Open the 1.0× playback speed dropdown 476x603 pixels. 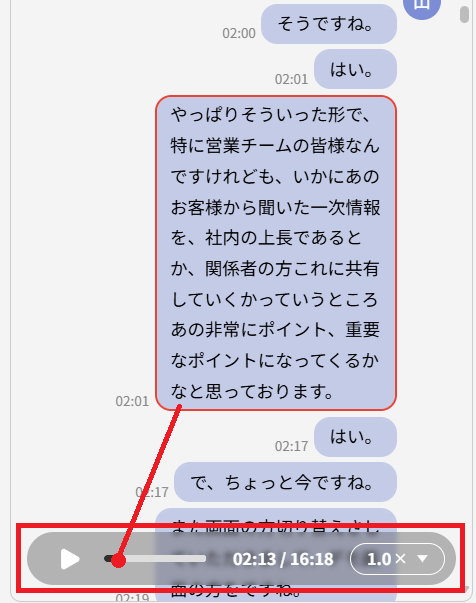397,559
